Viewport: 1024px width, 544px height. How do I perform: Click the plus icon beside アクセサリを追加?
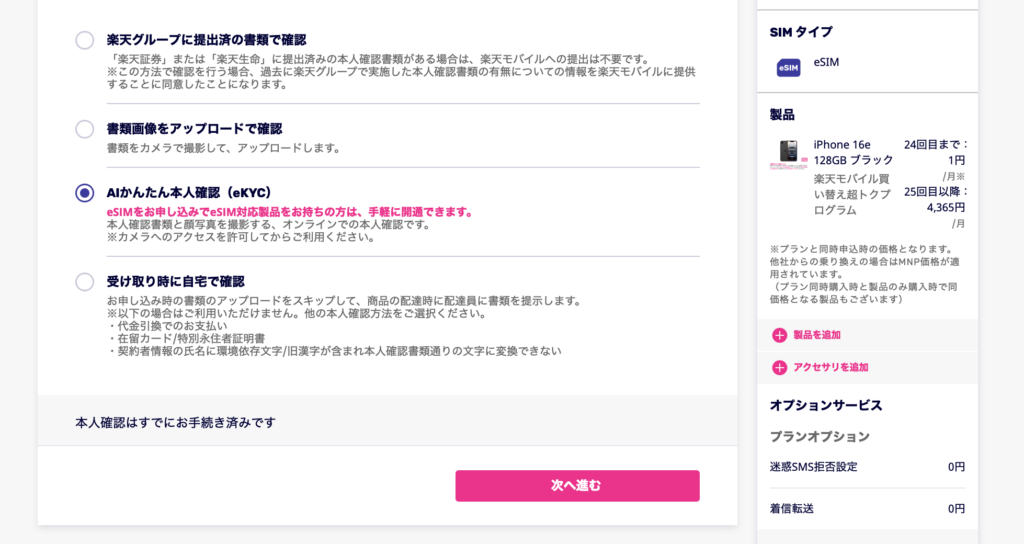(x=779, y=367)
